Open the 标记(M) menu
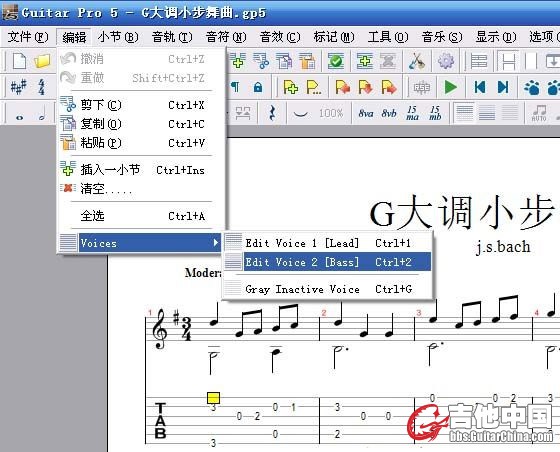Viewport: 560px width, 452px height. (x=334, y=37)
